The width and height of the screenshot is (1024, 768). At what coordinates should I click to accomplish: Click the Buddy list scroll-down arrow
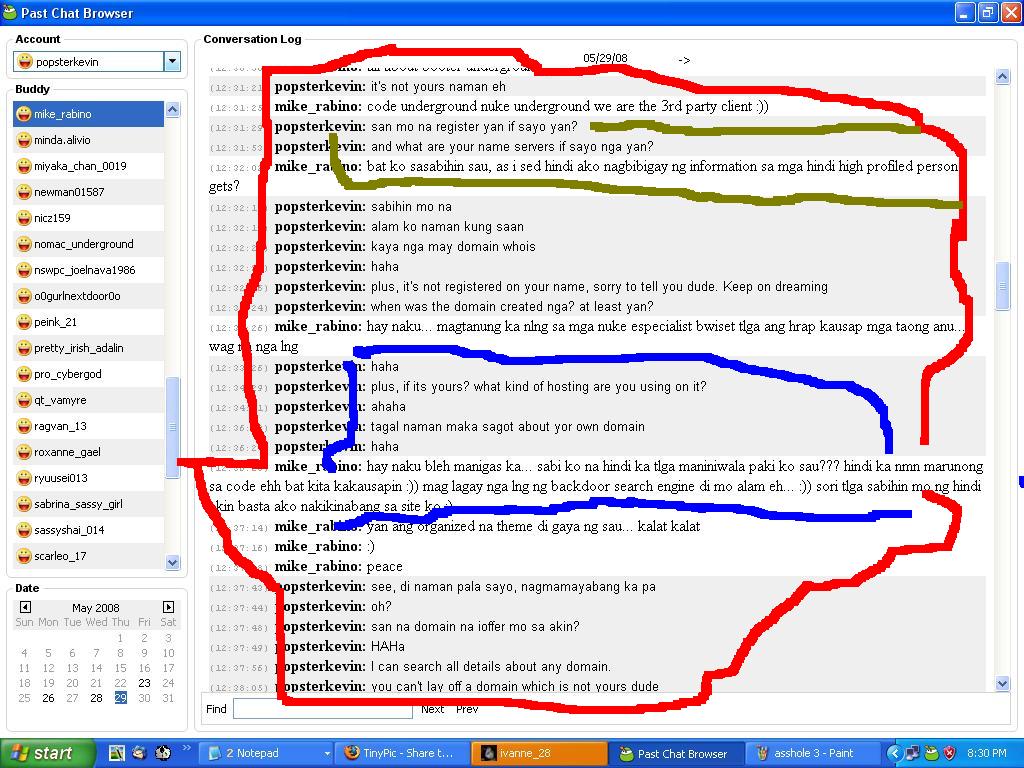[172, 562]
